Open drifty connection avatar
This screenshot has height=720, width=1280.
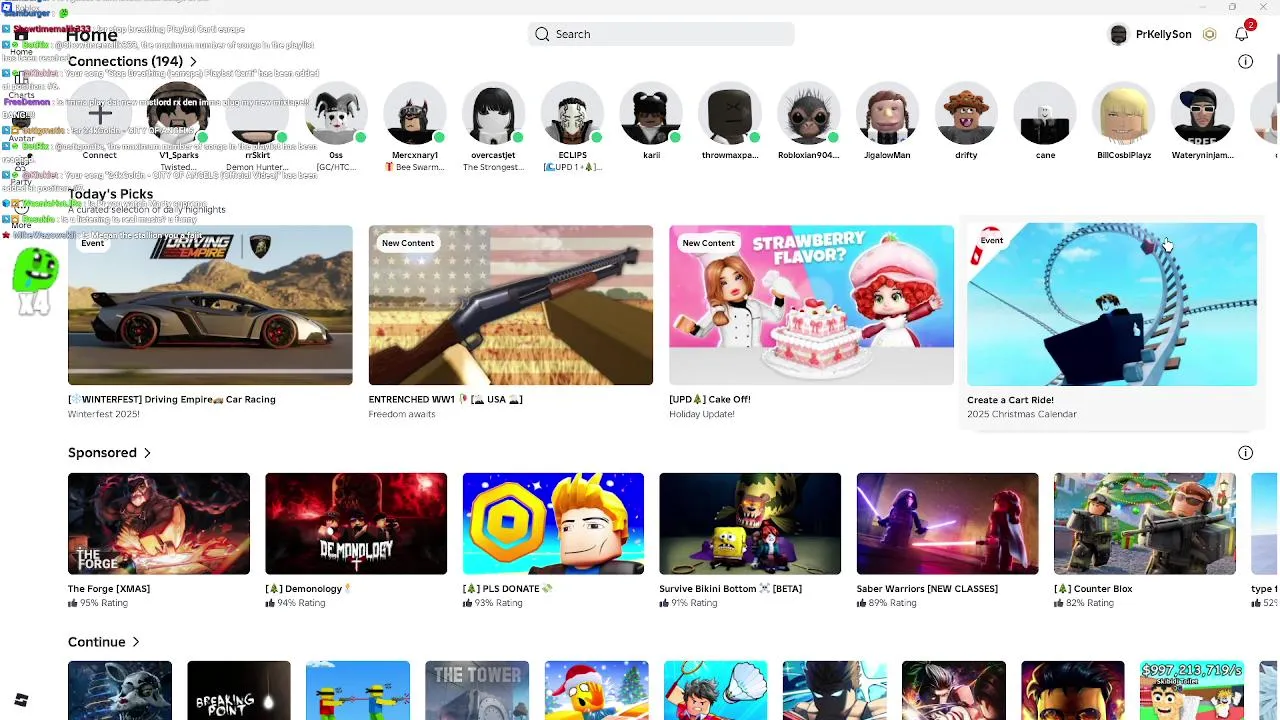tap(966, 114)
